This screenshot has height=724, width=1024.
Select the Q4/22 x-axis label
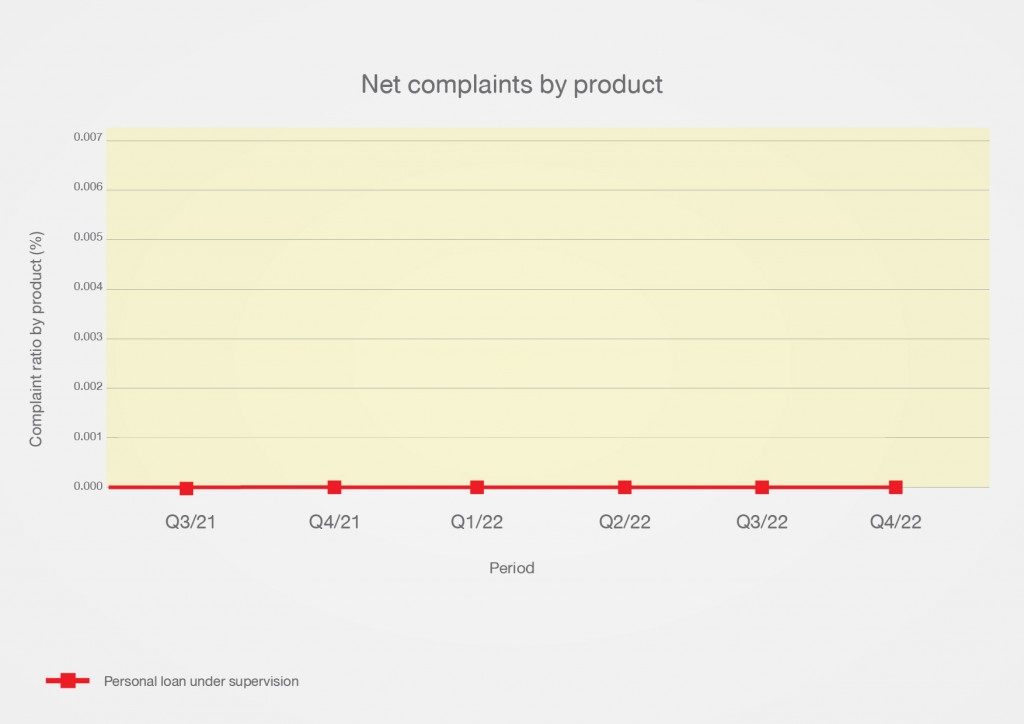click(x=896, y=522)
